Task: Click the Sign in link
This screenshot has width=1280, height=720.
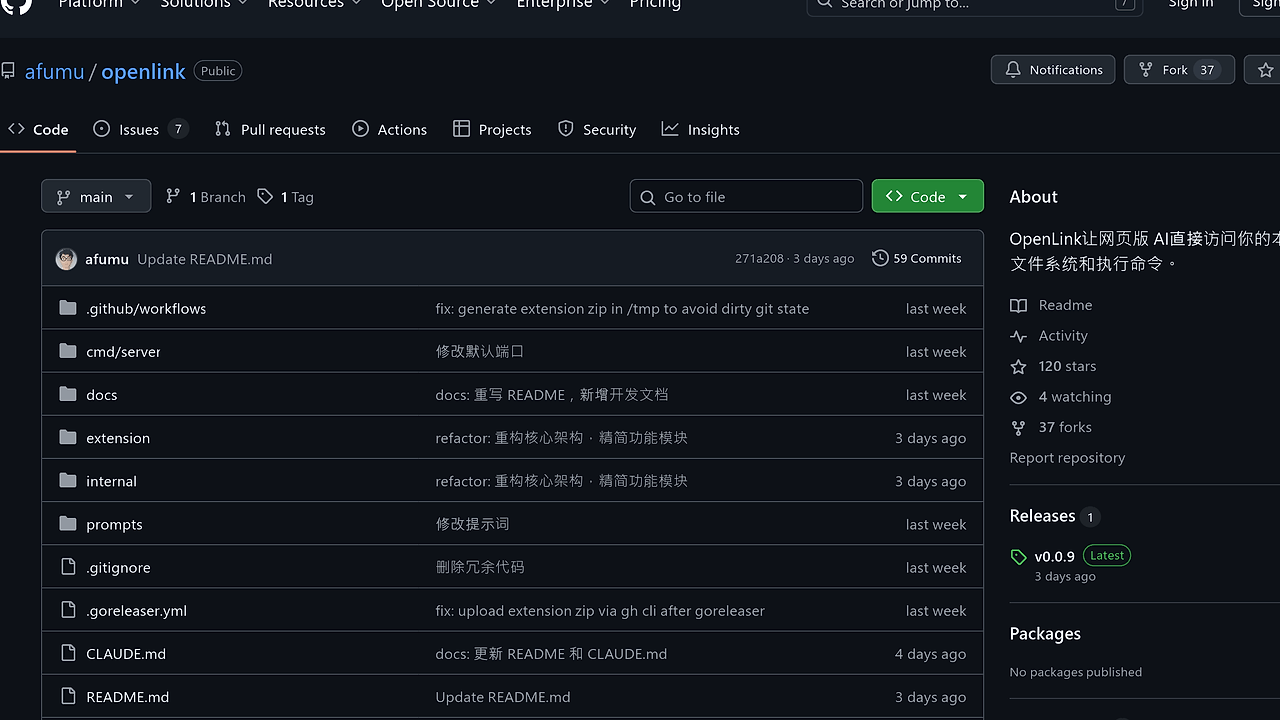Action: [1191, 4]
